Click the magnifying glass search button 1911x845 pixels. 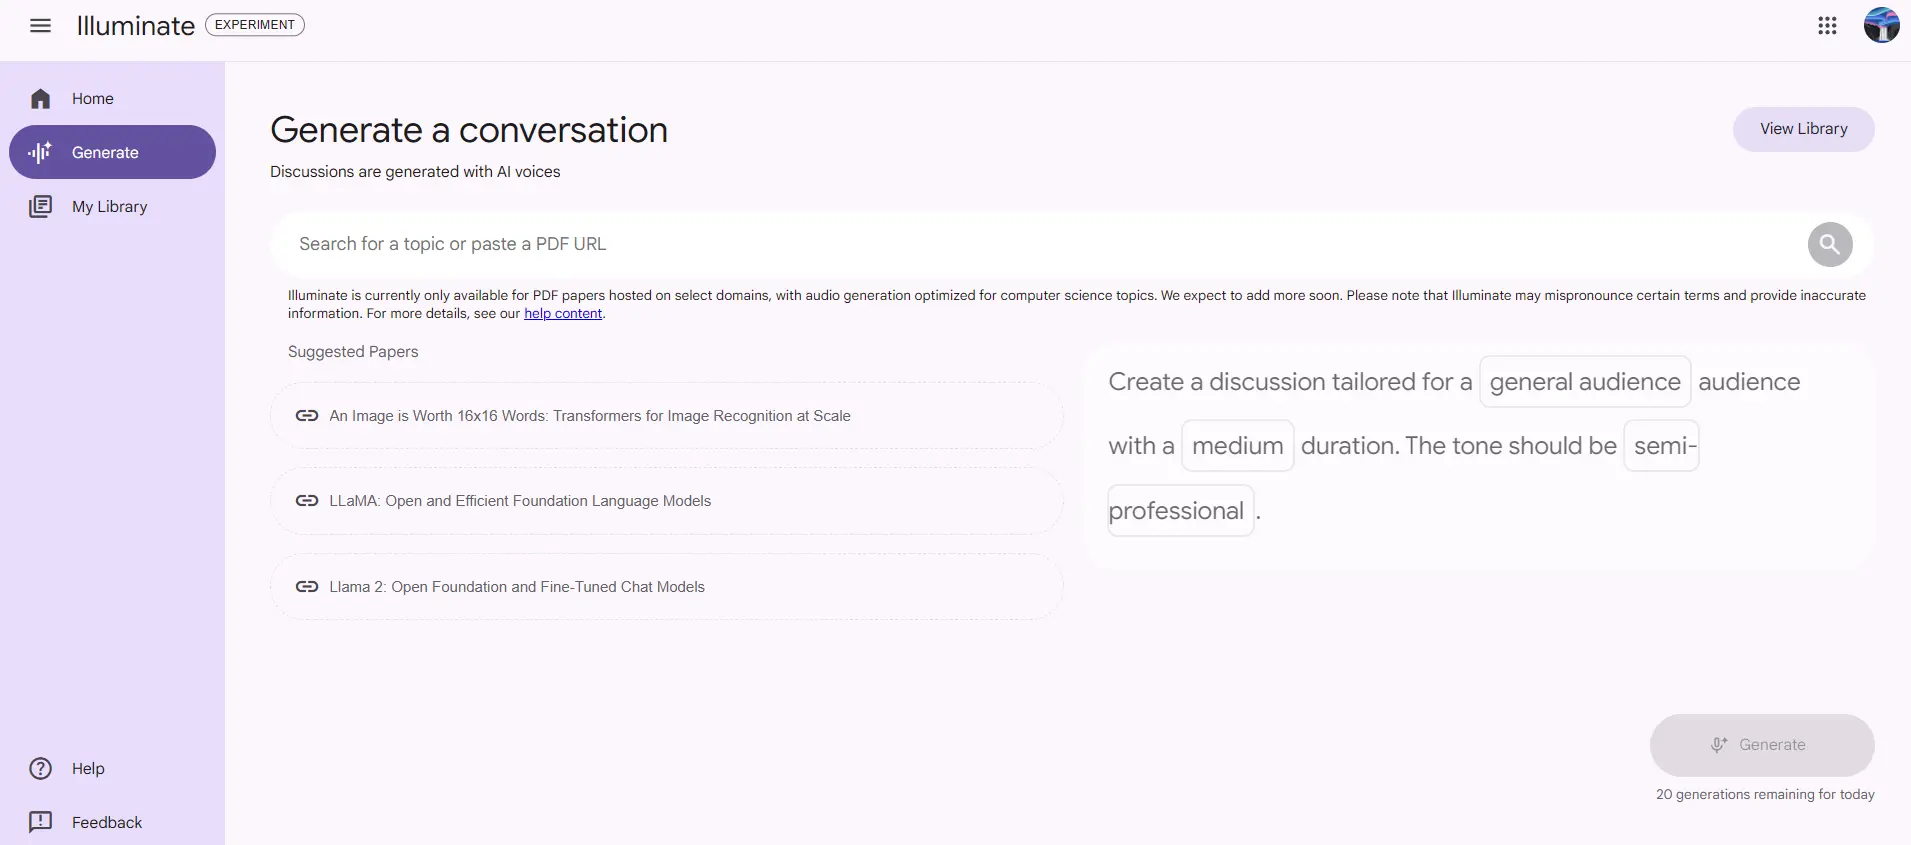[1829, 244]
